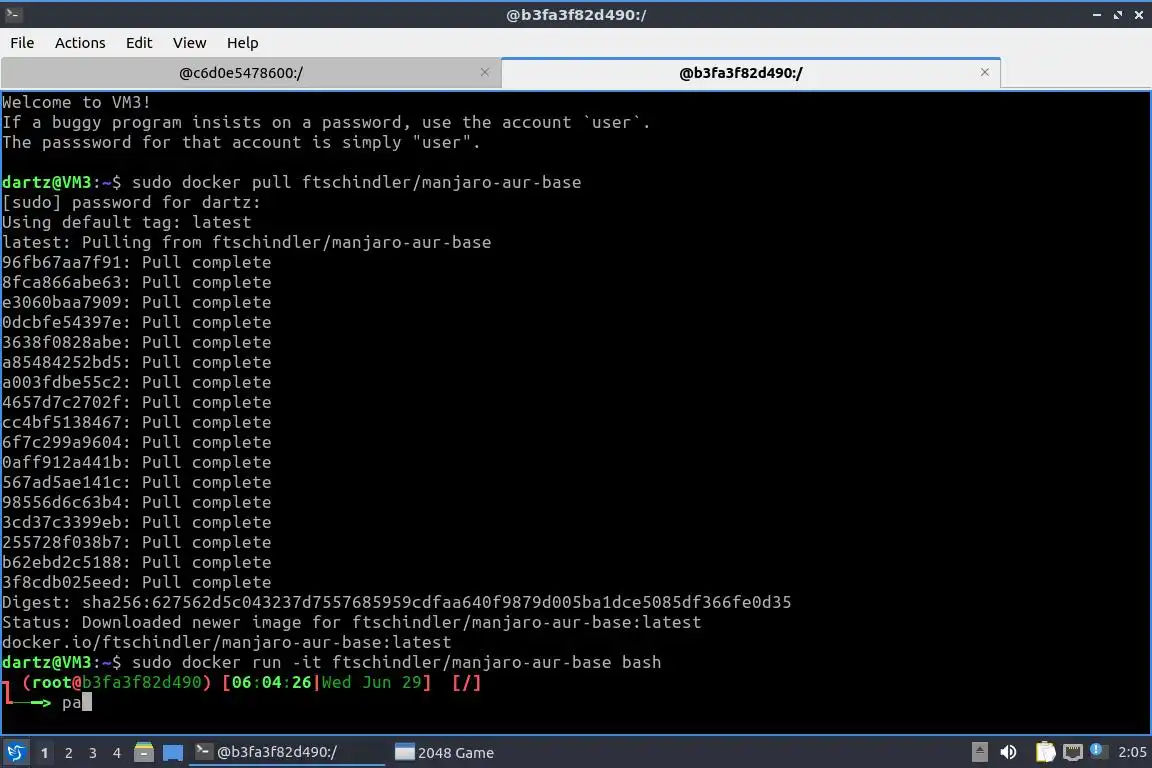Click the 'Status: Downloaded newer image' line
The height and width of the screenshot is (768, 1152).
(x=351, y=622)
